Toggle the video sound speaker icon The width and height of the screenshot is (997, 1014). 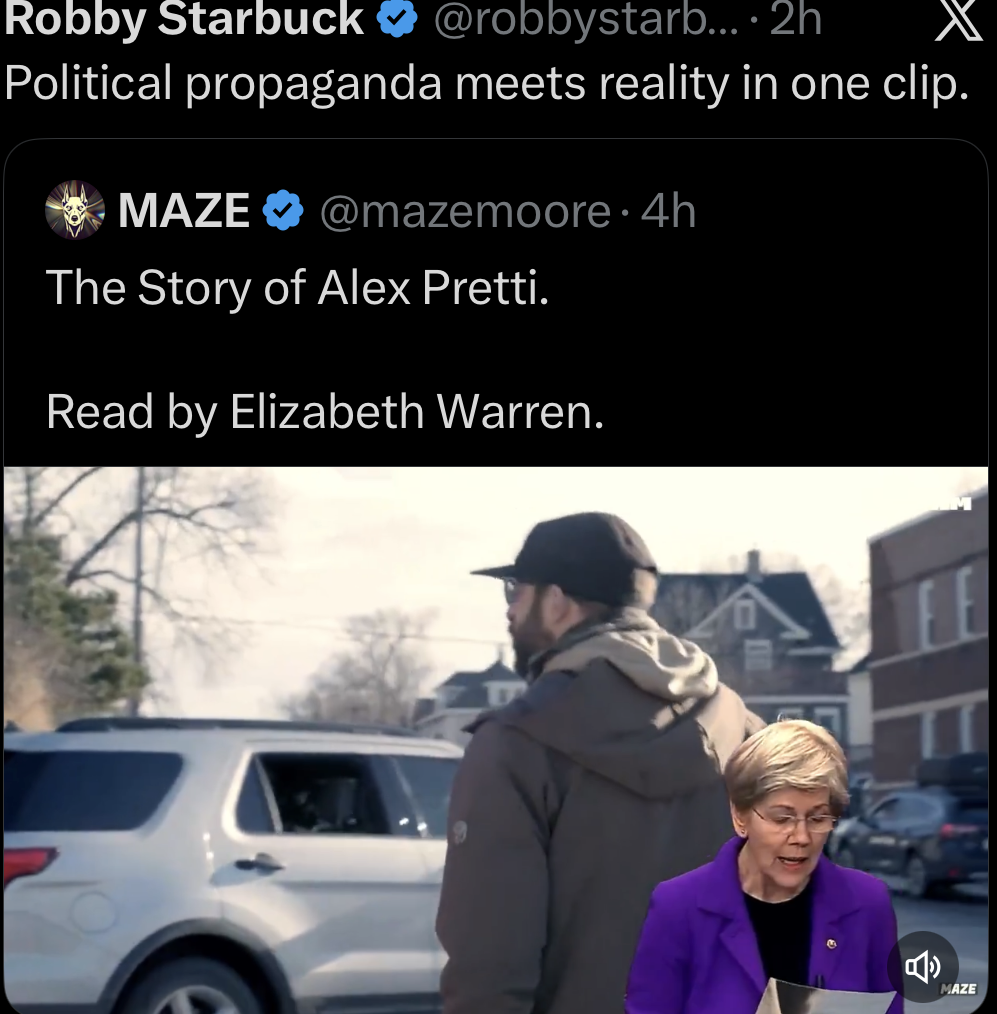(923, 966)
